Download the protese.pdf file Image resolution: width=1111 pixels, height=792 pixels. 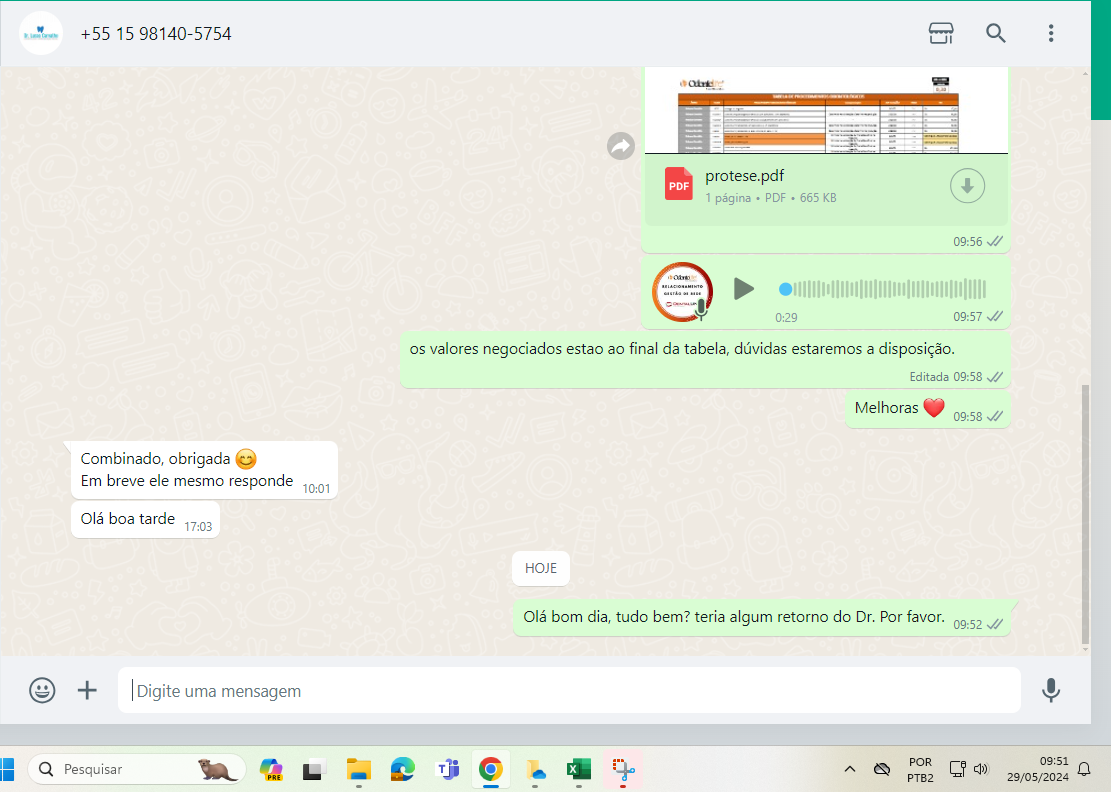click(x=967, y=186)
